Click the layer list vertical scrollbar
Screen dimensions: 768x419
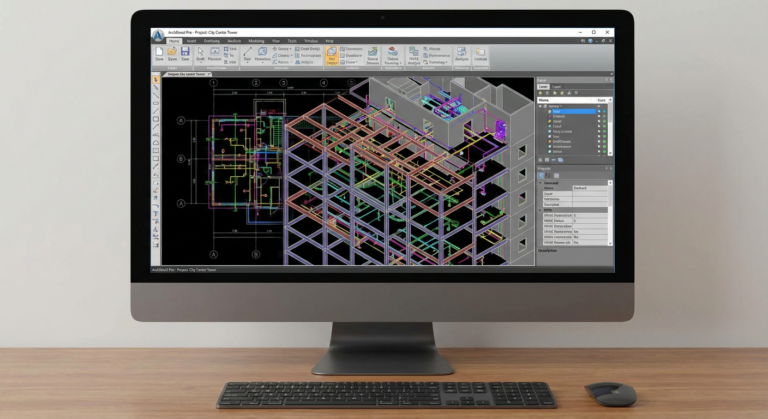point(610,126)
